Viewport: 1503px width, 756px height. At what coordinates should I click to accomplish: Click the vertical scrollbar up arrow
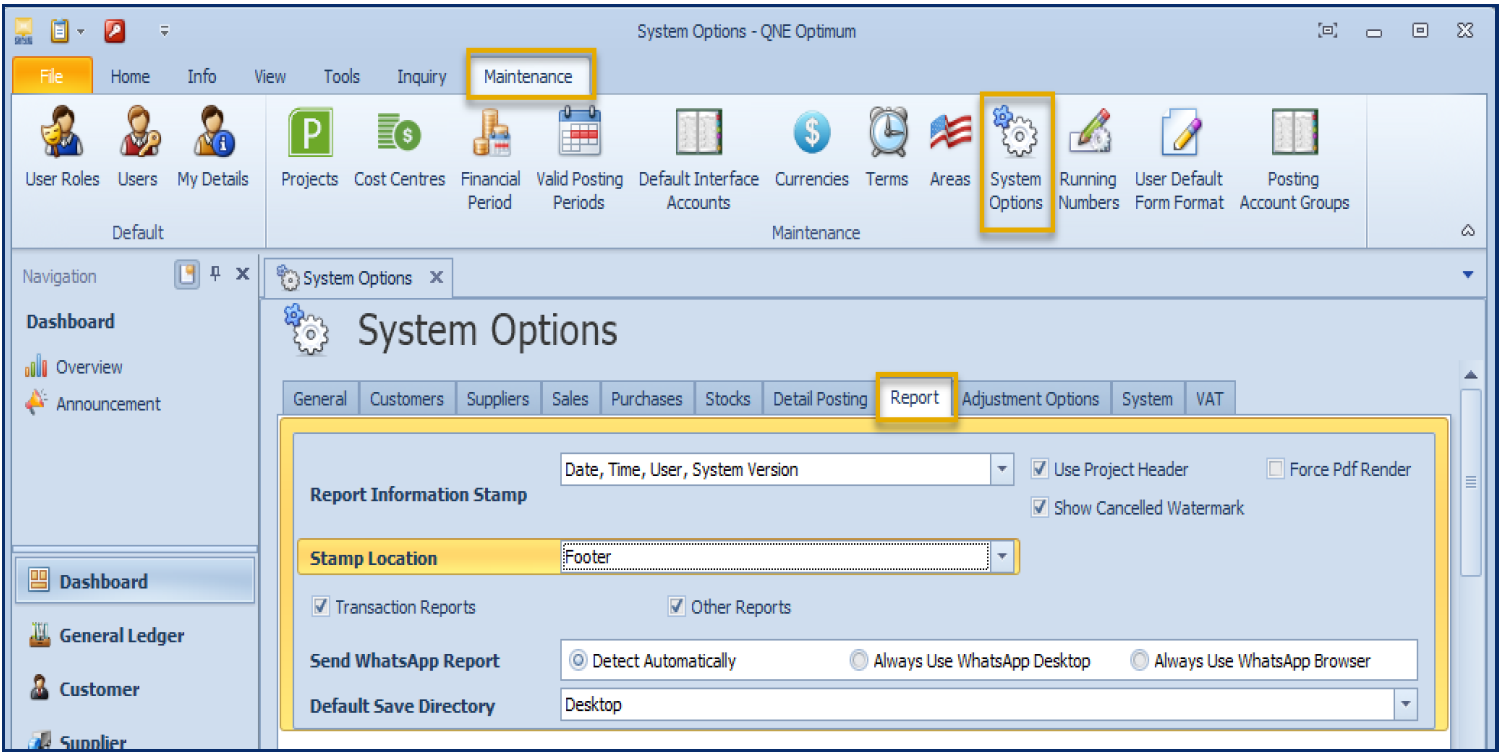click(1471, 374)
